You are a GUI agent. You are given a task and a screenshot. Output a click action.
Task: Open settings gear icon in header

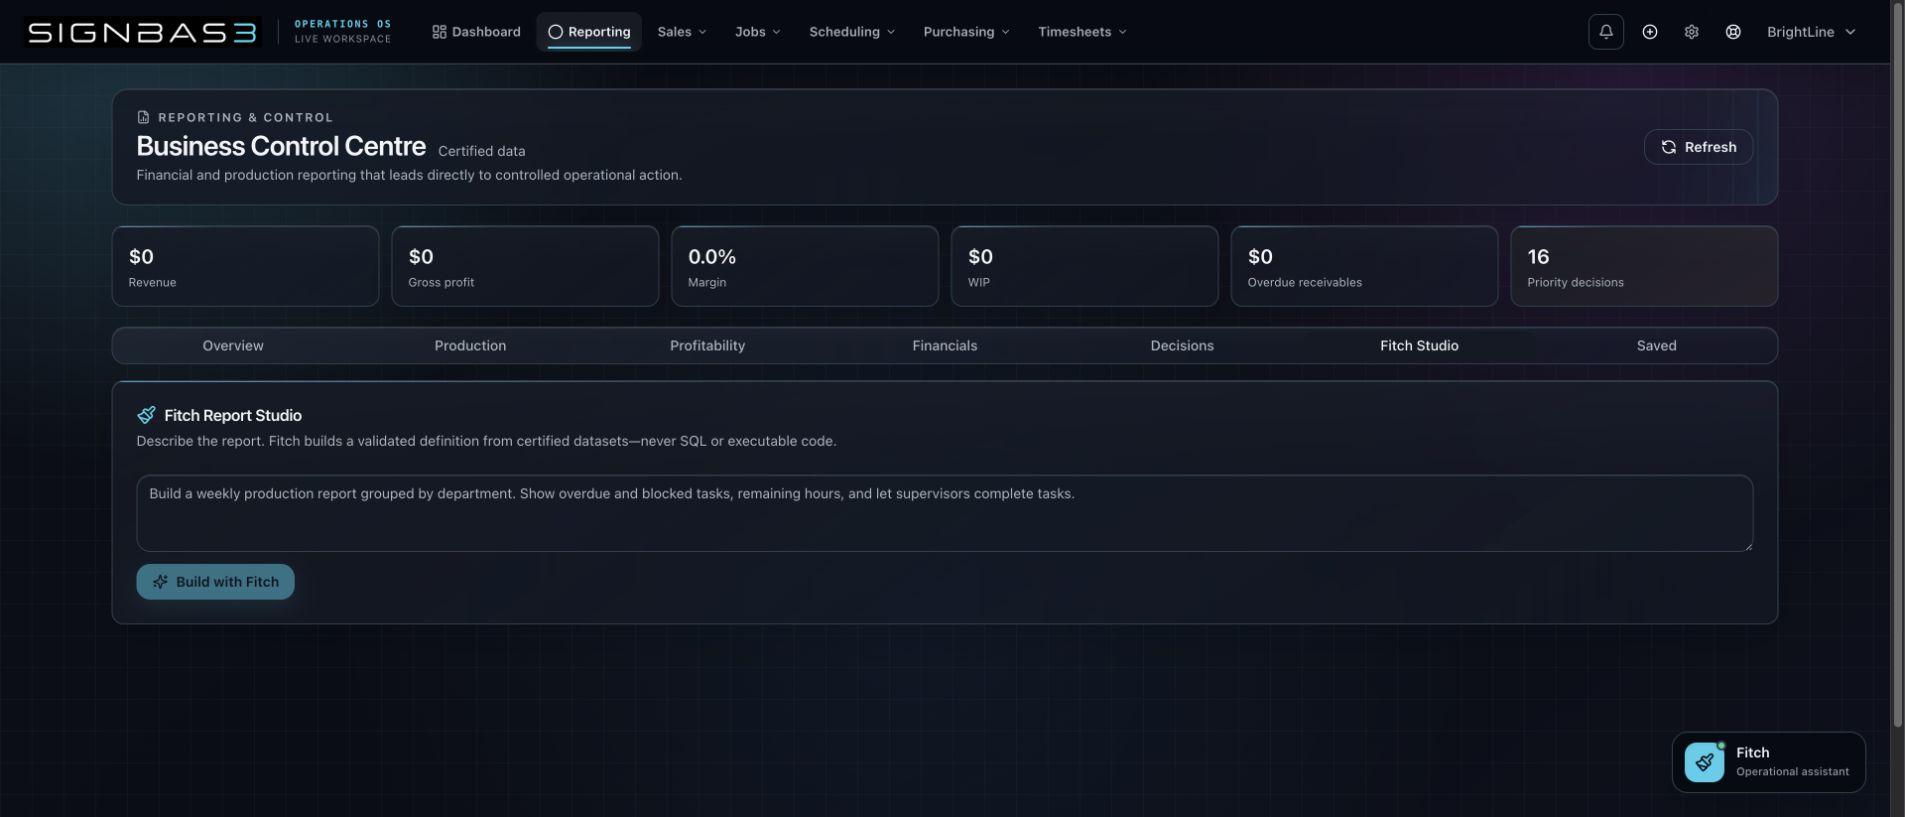point(1691,32)
